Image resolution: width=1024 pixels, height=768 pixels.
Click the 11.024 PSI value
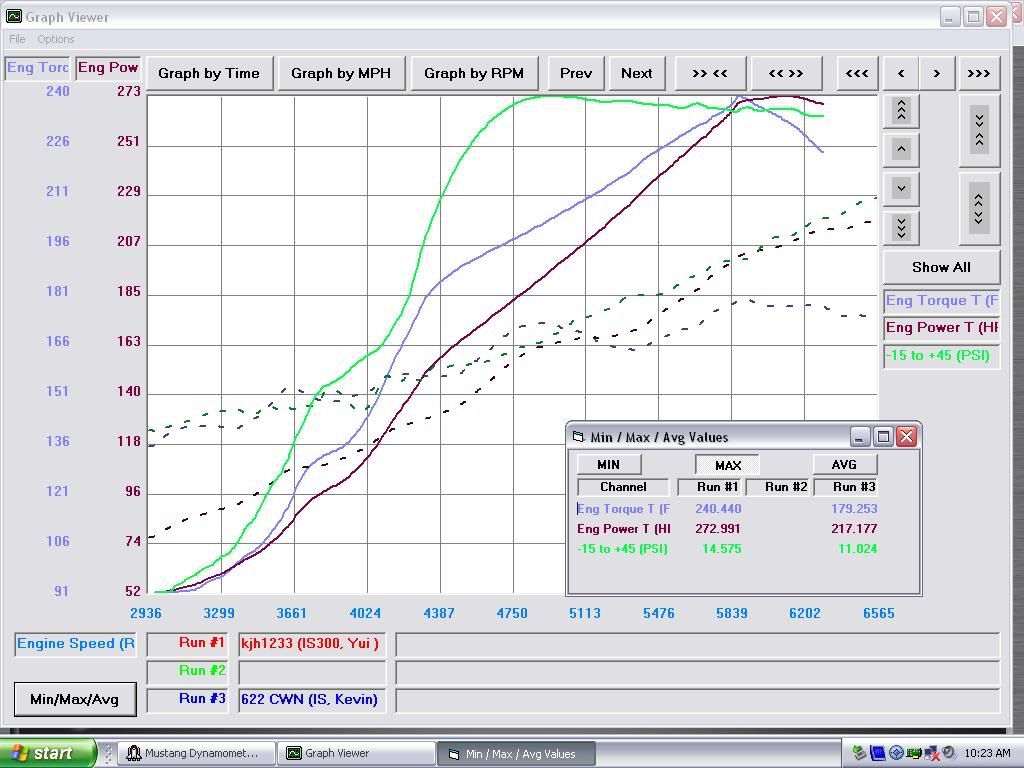tap(857, 549)
